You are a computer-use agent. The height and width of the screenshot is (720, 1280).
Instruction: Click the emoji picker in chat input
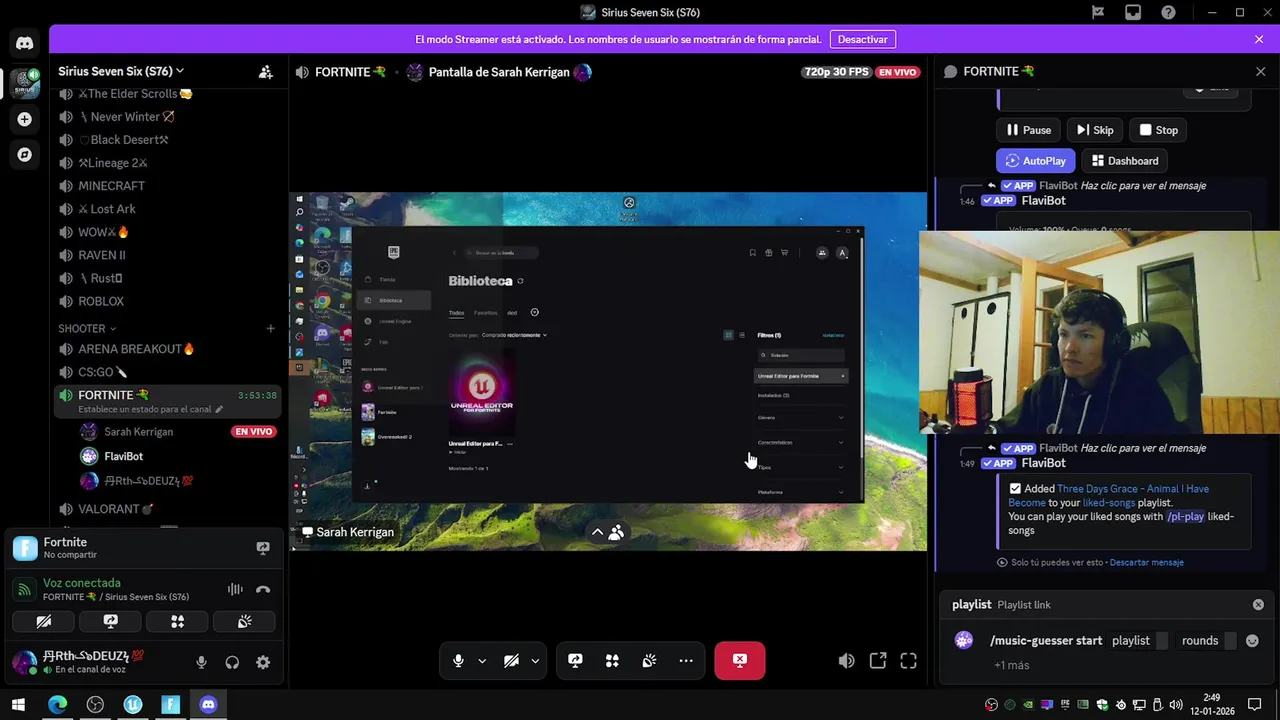pos(1252,641)
